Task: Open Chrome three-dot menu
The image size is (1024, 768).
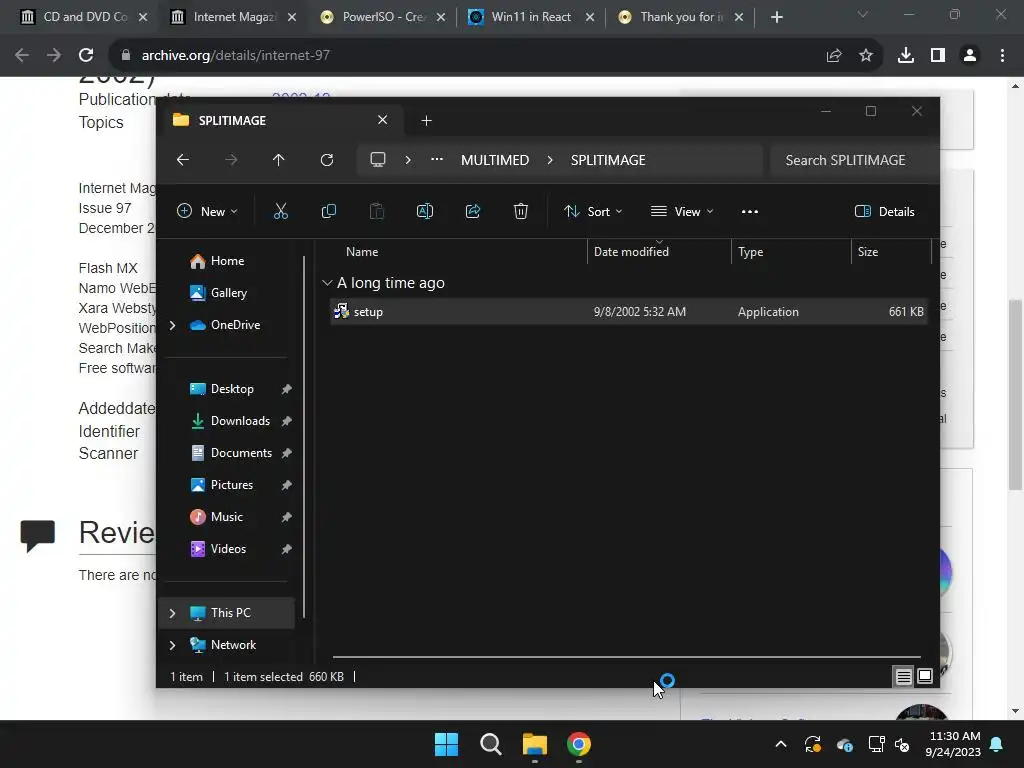Action: point(1002,56)
